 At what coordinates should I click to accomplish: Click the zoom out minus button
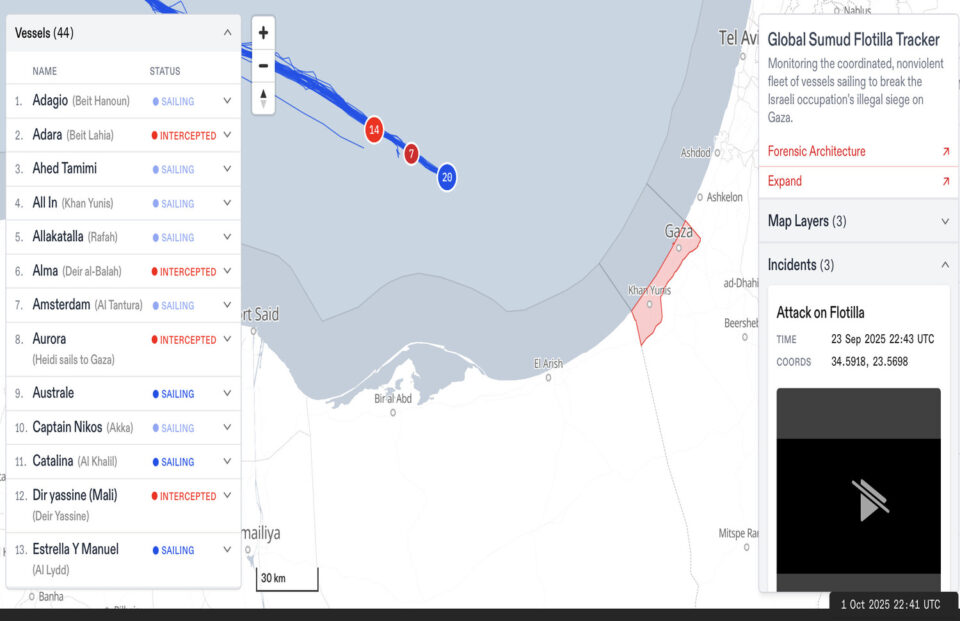point(263,65)
